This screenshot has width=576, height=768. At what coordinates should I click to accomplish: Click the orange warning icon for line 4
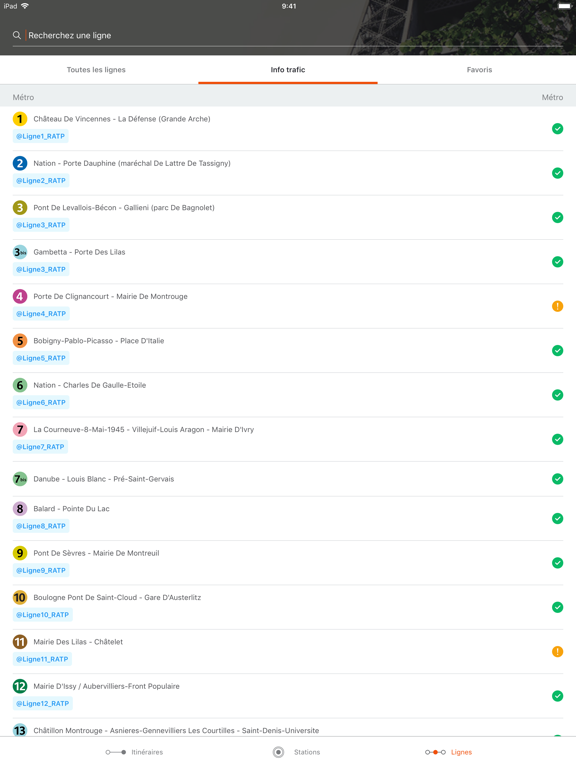point(557,306)
